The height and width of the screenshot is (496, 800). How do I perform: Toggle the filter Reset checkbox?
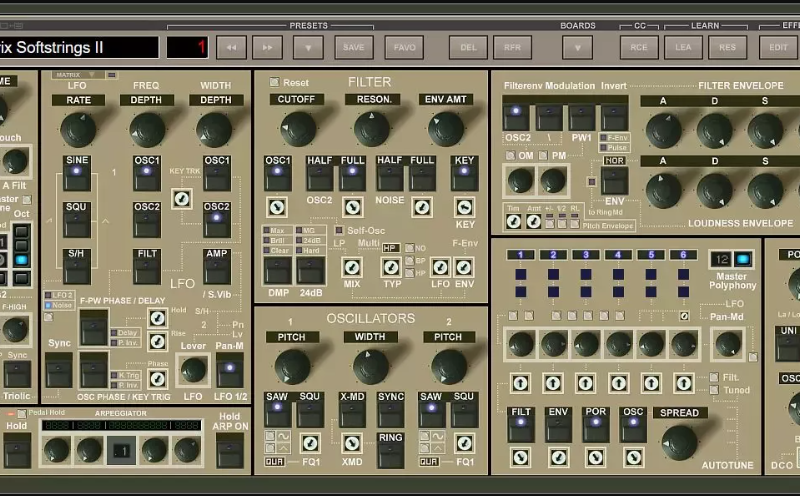click(274, 82)
